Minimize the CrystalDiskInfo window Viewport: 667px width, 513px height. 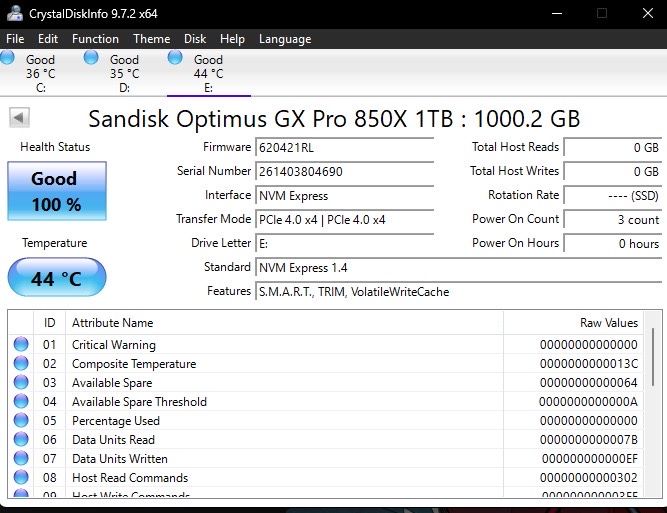557,13
